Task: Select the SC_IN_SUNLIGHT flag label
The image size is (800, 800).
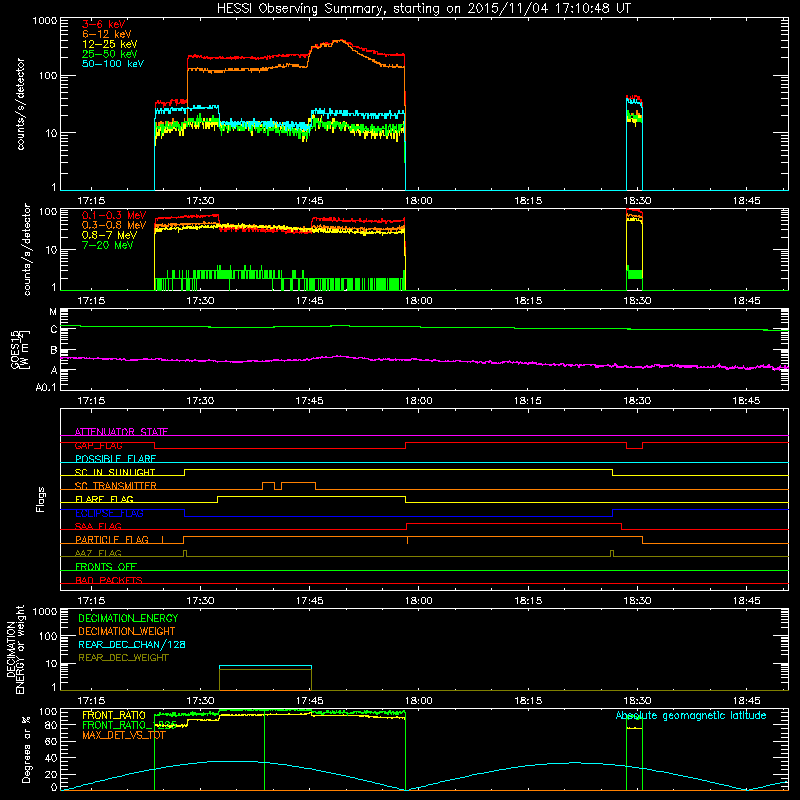Action: [x=115, y=472]
